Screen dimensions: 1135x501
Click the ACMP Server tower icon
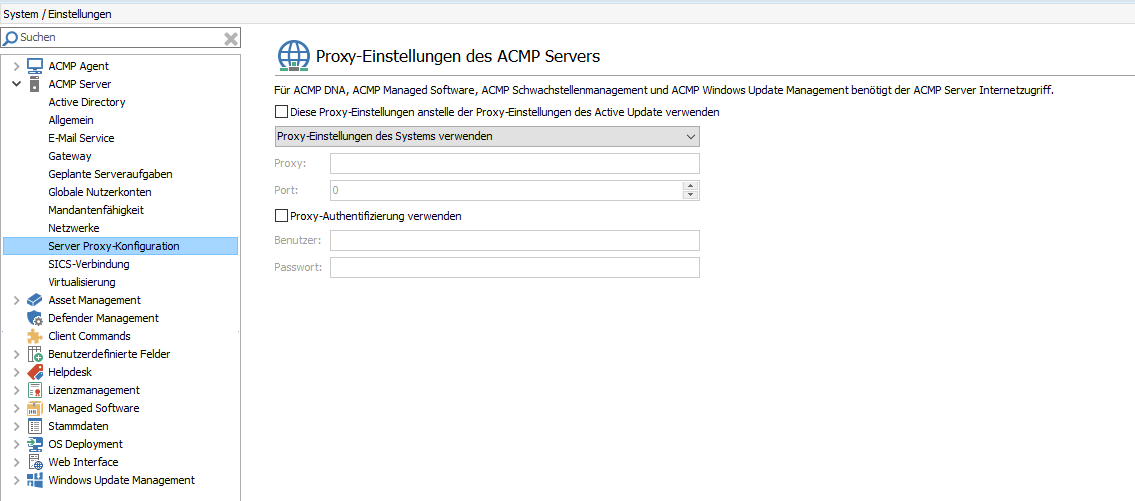(34, 84)
